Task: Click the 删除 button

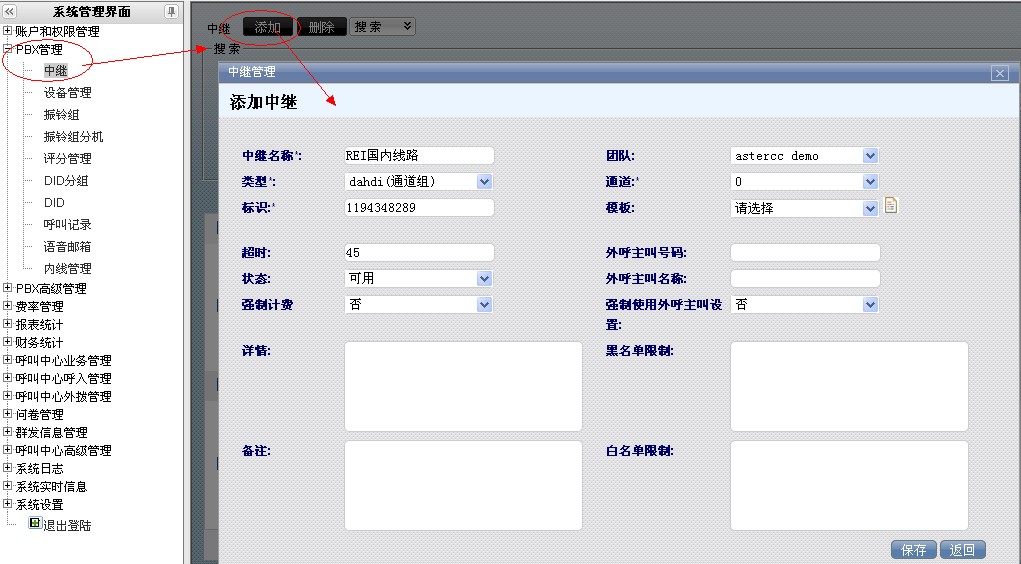Action: pos(322,27)
